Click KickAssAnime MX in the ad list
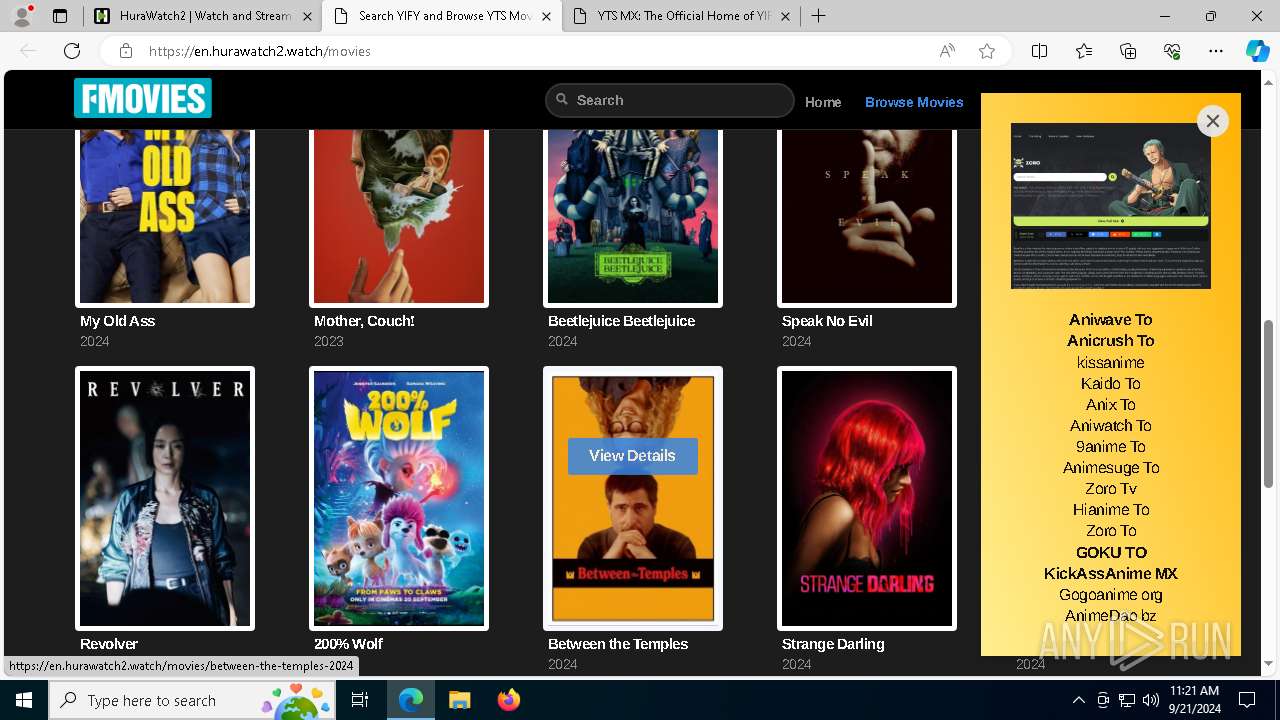 [x=1111, y=573]
